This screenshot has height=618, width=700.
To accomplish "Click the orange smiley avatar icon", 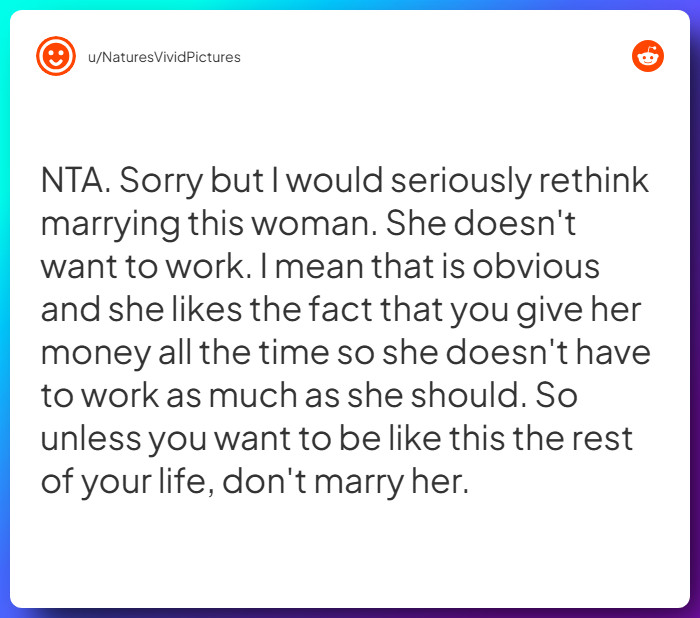I will (56, 56).
